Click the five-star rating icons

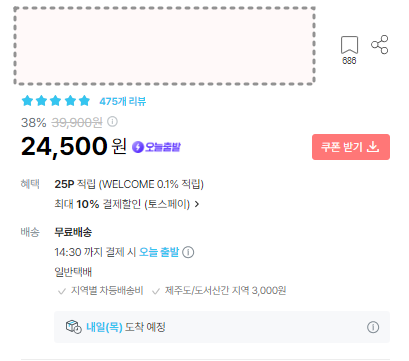pos(56,101)
